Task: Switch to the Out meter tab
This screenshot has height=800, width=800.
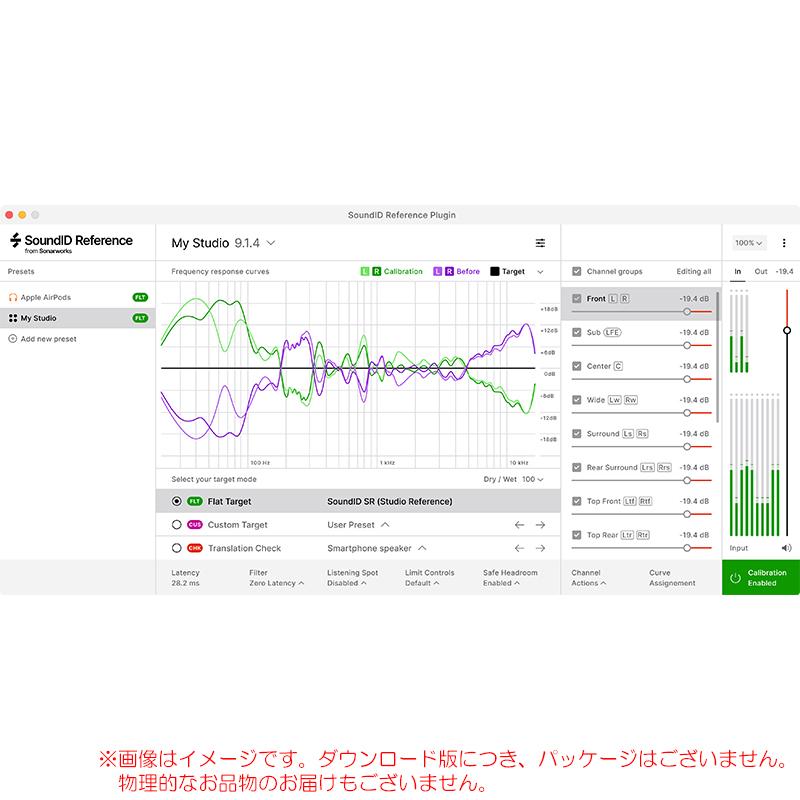Action: click(762, 270)
